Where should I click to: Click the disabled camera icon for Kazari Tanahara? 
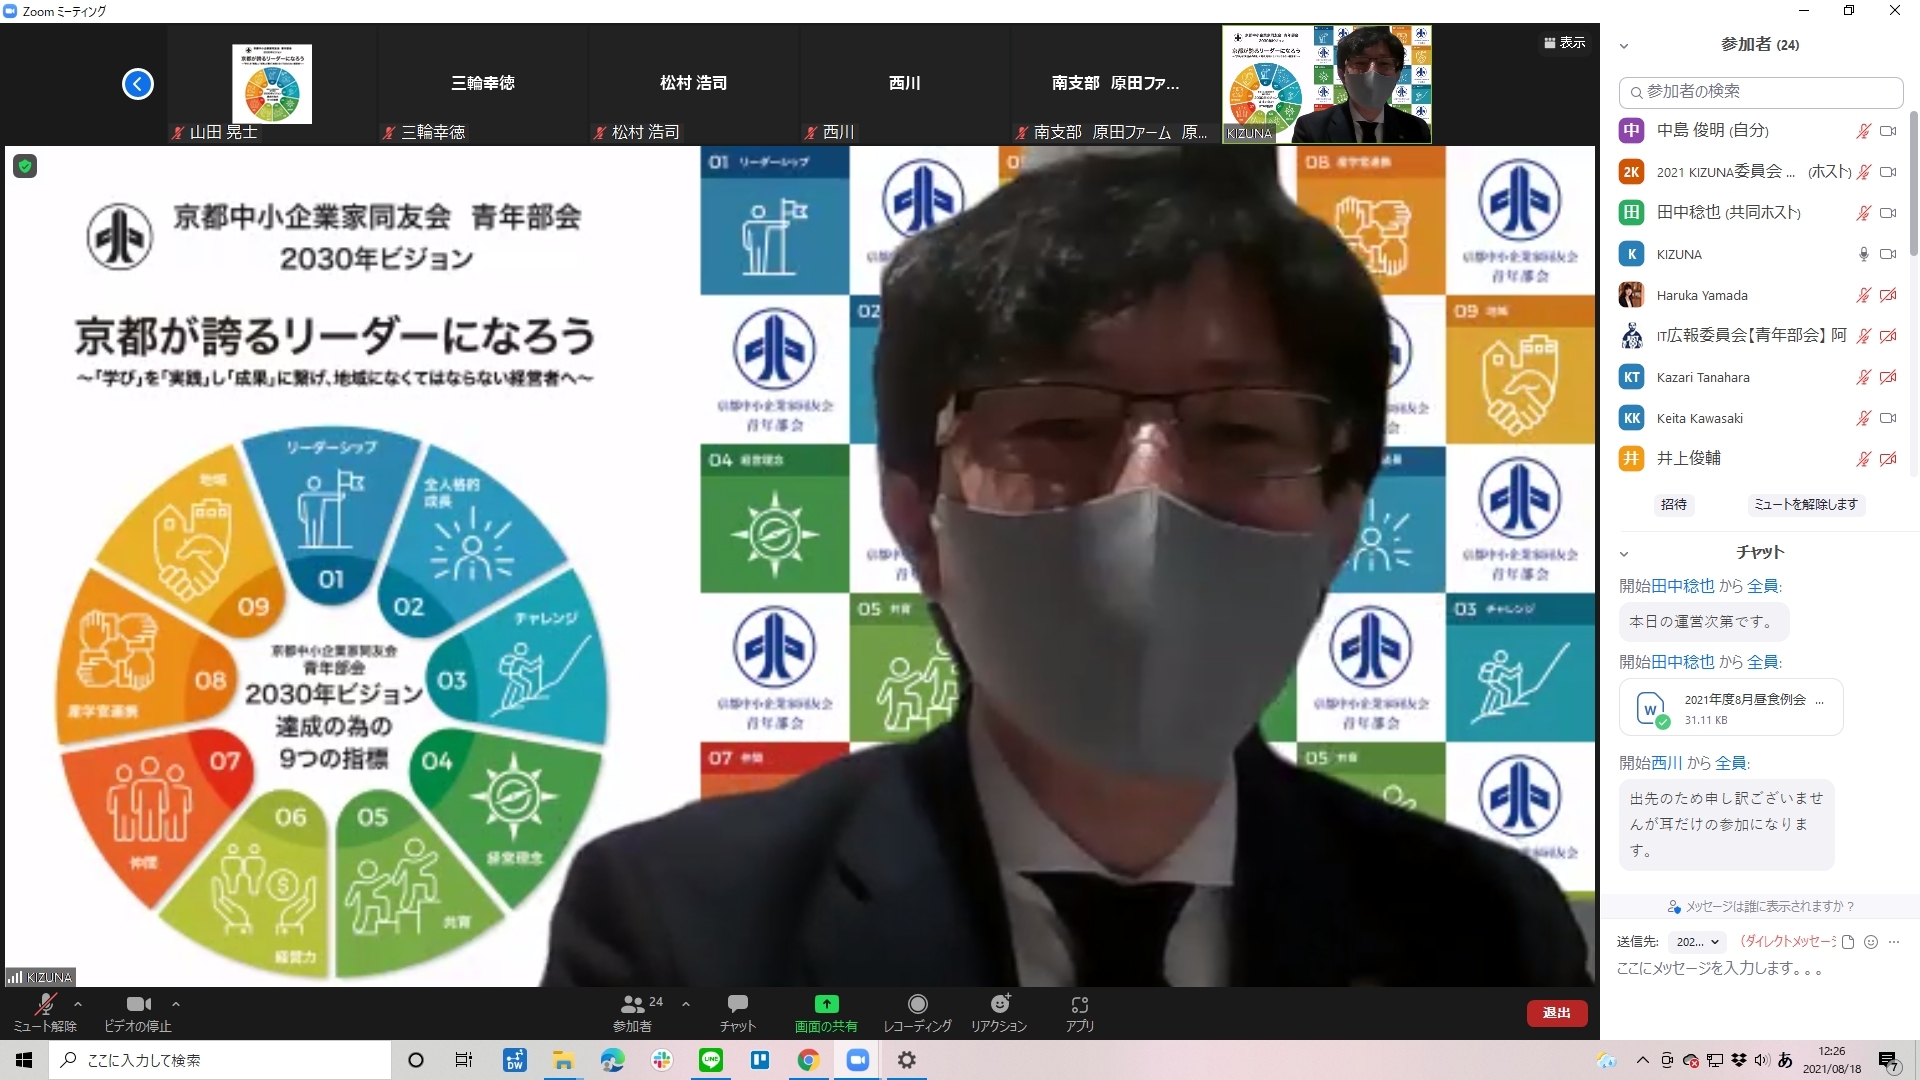point(1888,377)
